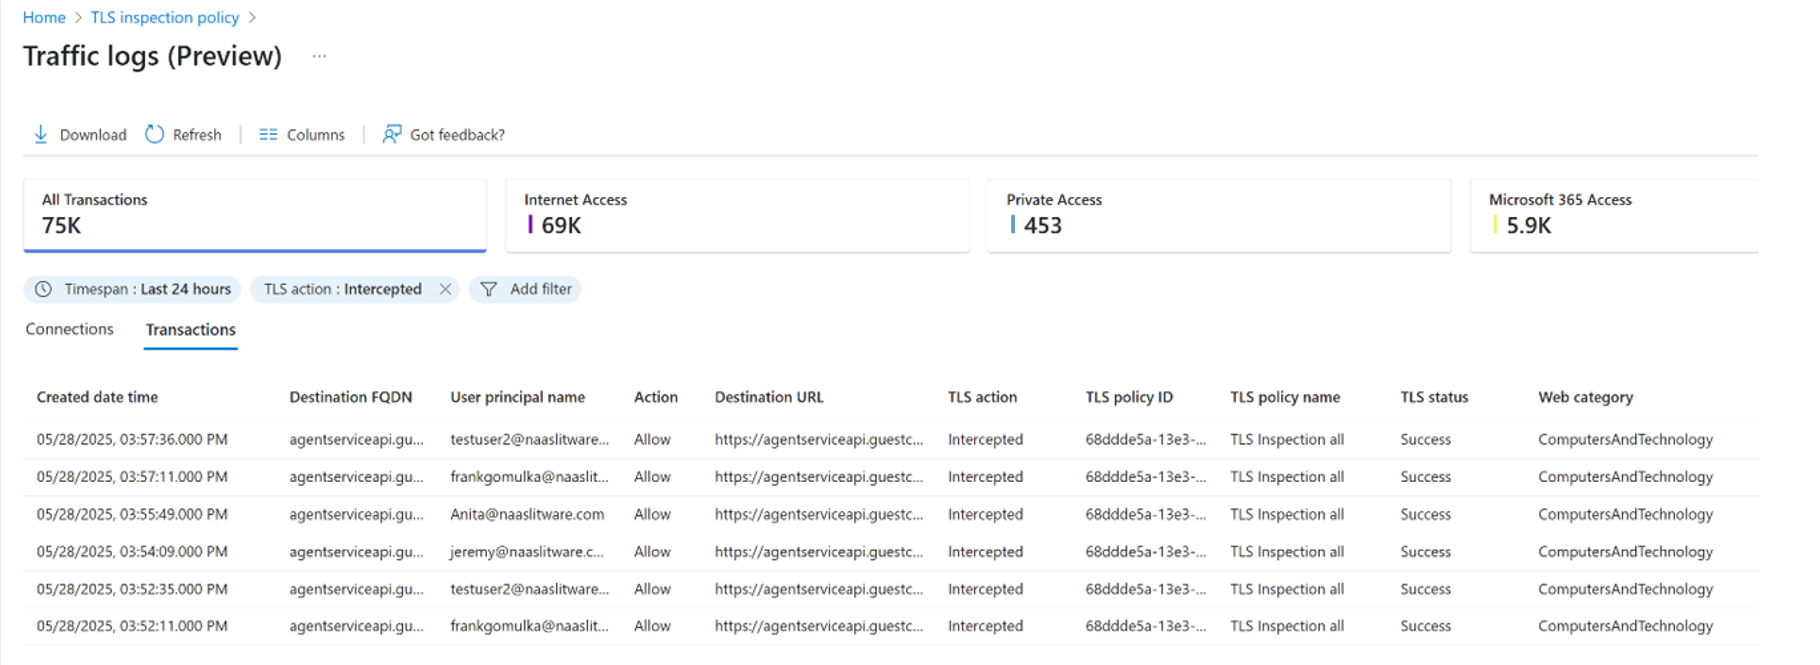
Task: Click the Download arrow icon
Action: pyautogui.click(x=41, y=134)
